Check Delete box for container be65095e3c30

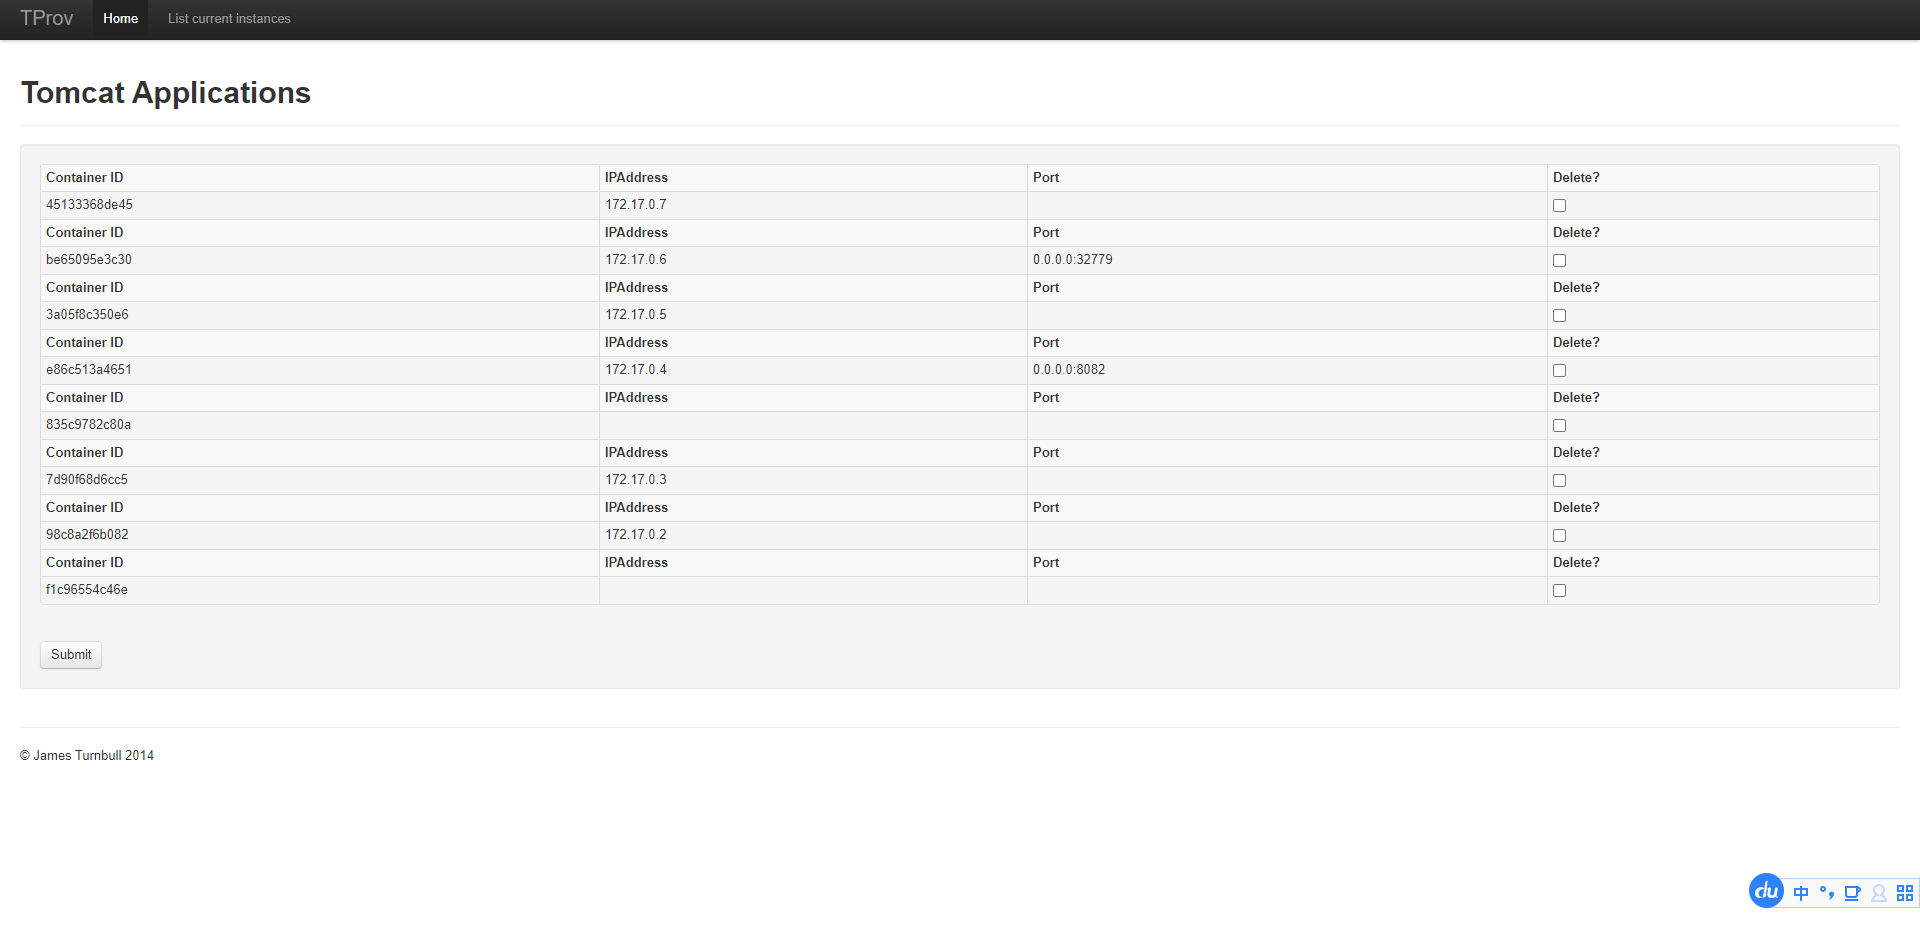(x=1559, y=261)
